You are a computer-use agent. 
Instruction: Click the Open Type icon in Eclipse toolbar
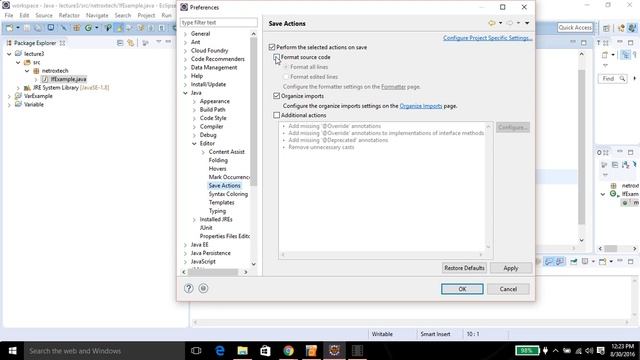click(108, 28)
